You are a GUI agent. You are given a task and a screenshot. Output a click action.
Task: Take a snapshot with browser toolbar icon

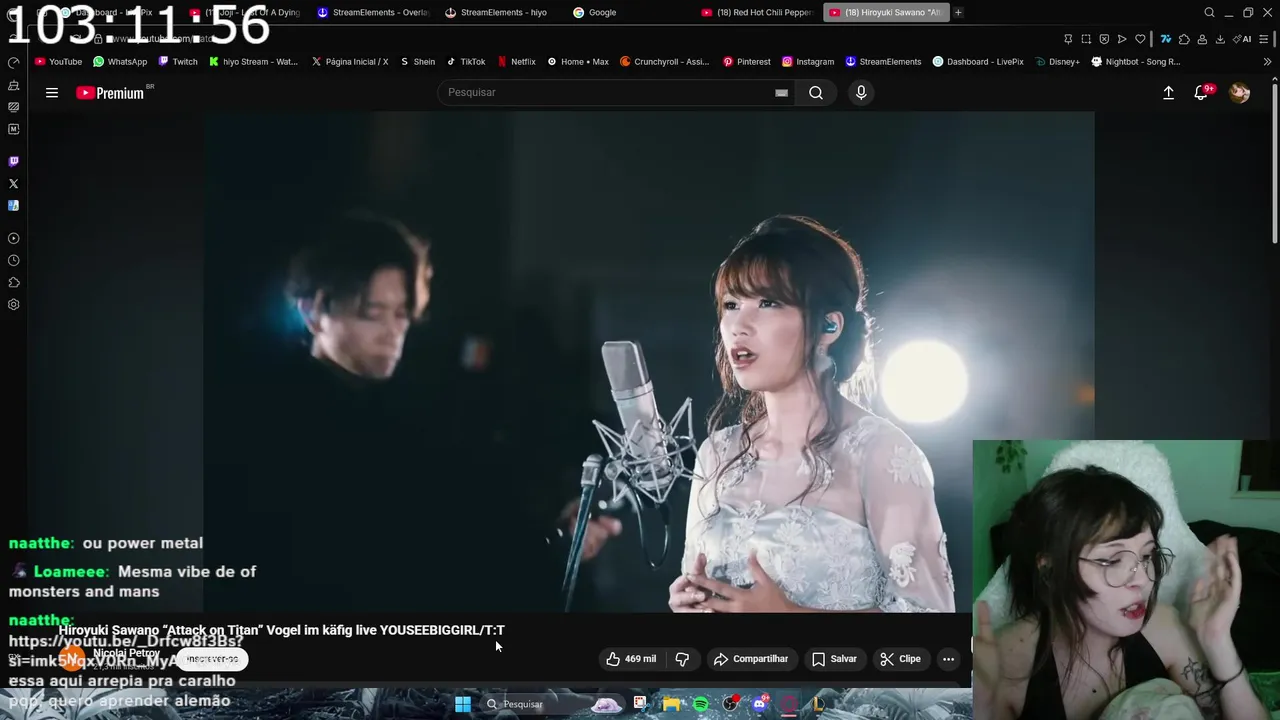[x=1086, y=39]
